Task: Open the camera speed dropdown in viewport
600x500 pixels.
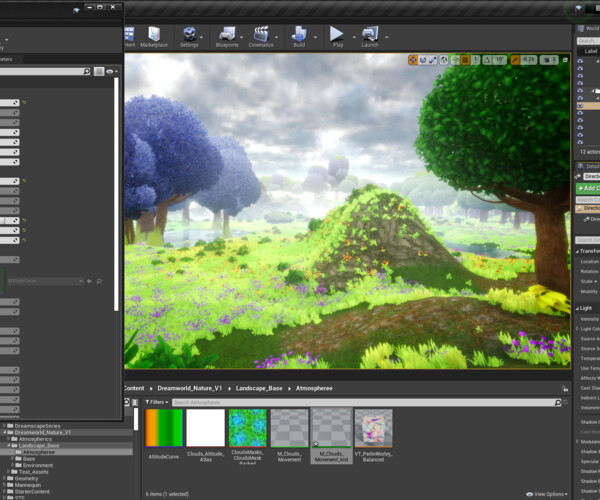Action: click(549, 60)
